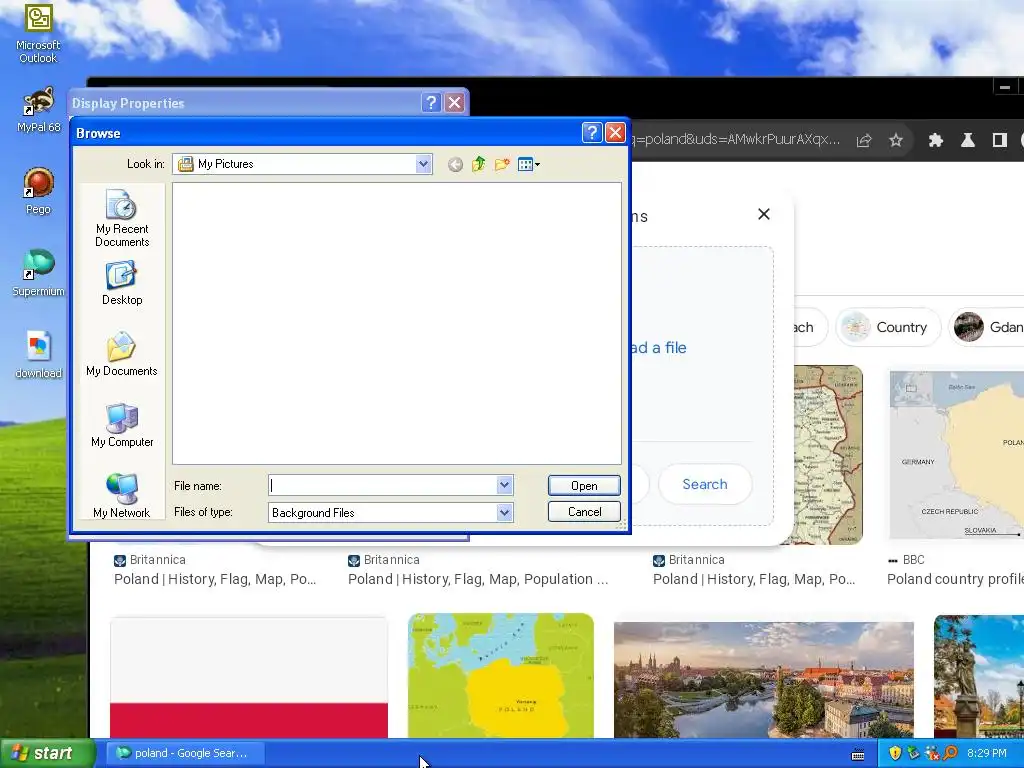Open the BBC Poland country profile link
The height and width of the screenshot is (768, 1024).
(955, 579)
